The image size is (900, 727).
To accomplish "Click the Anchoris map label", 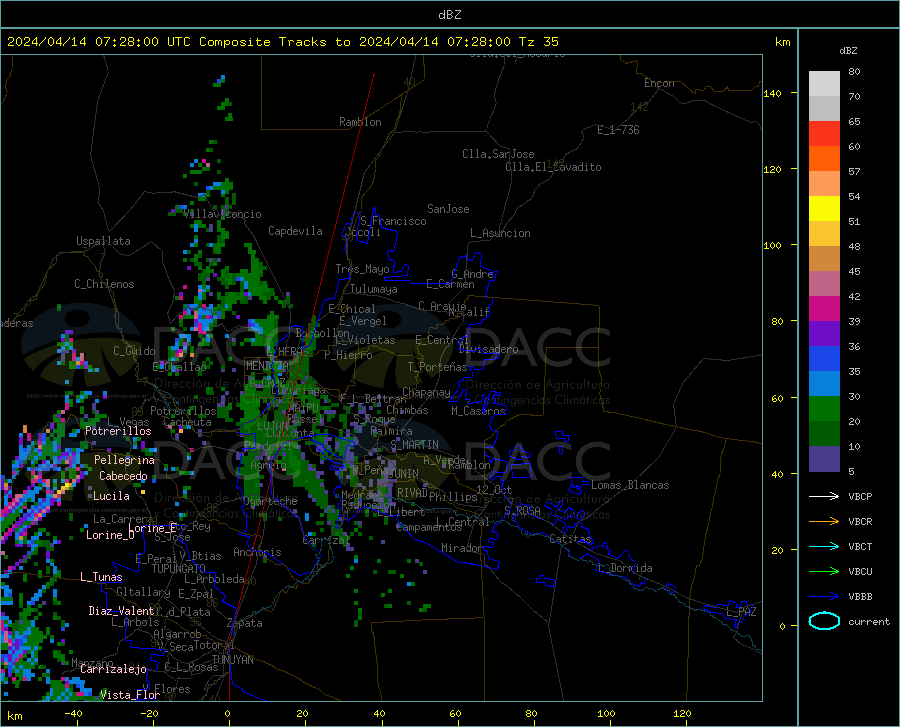I will click(257, 553).
